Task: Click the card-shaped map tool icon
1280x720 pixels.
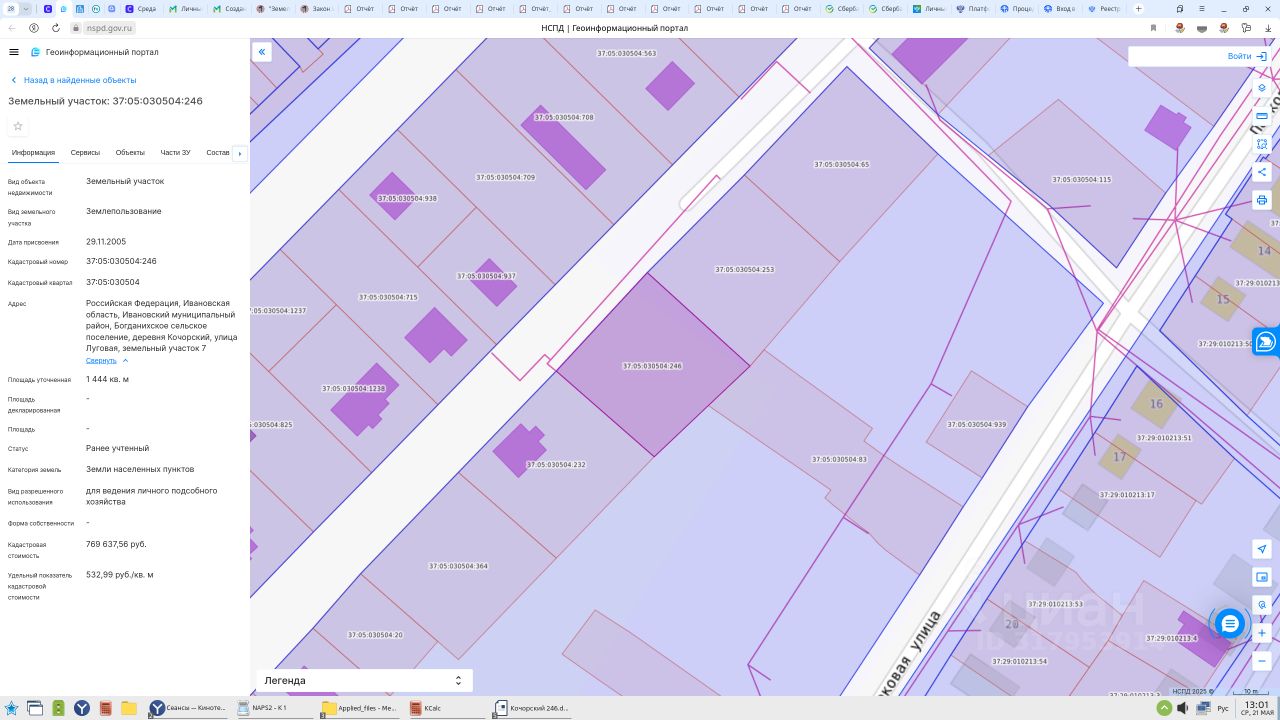Action: pos(1262,116)
